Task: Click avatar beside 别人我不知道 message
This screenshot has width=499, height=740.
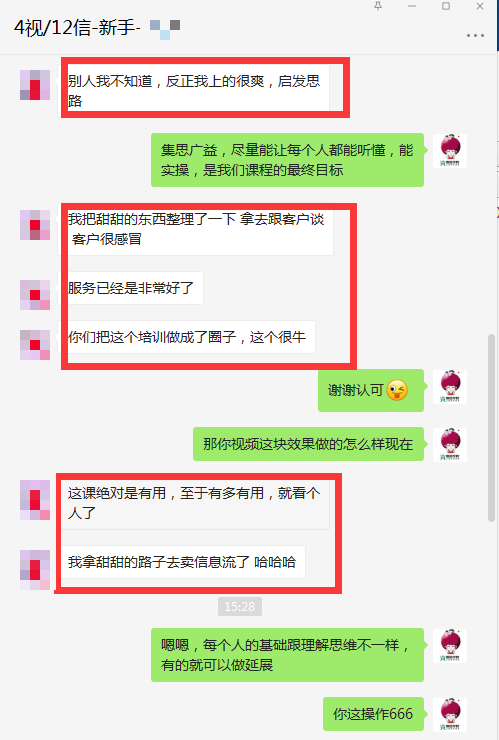Action: (x=35, y=85)
